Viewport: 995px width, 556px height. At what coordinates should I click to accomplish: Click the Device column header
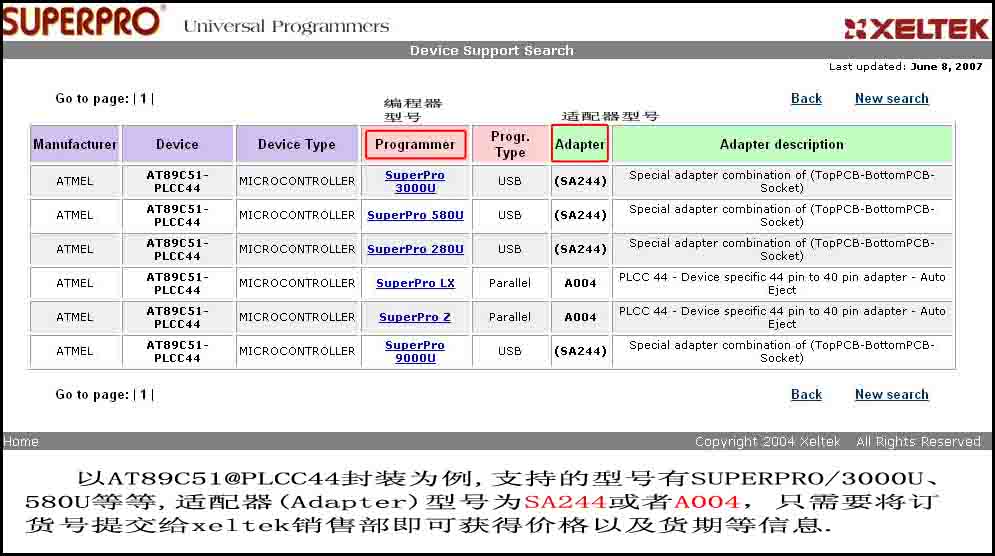(177, 144)
